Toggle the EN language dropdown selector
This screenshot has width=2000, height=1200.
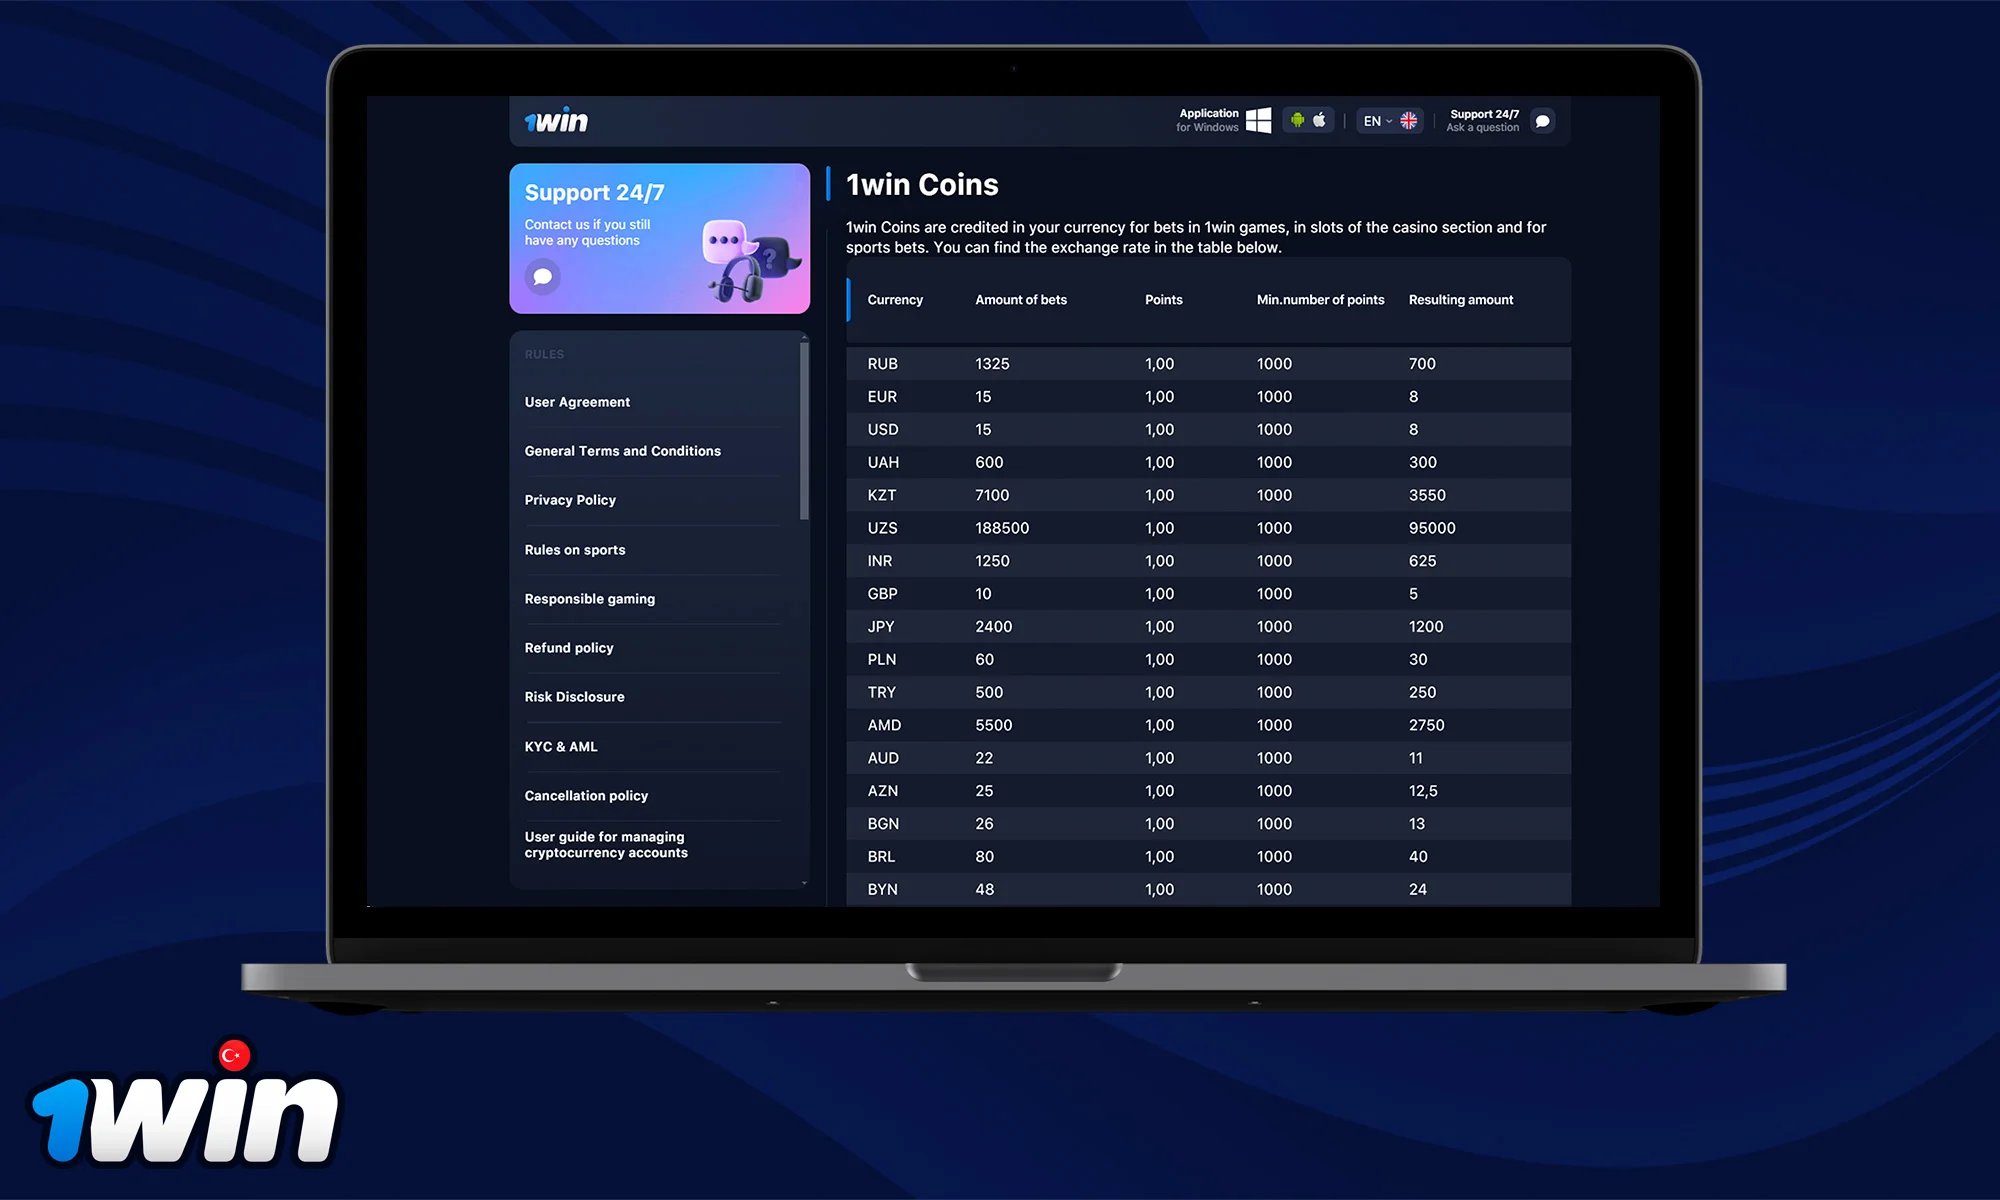[1393, 120]
